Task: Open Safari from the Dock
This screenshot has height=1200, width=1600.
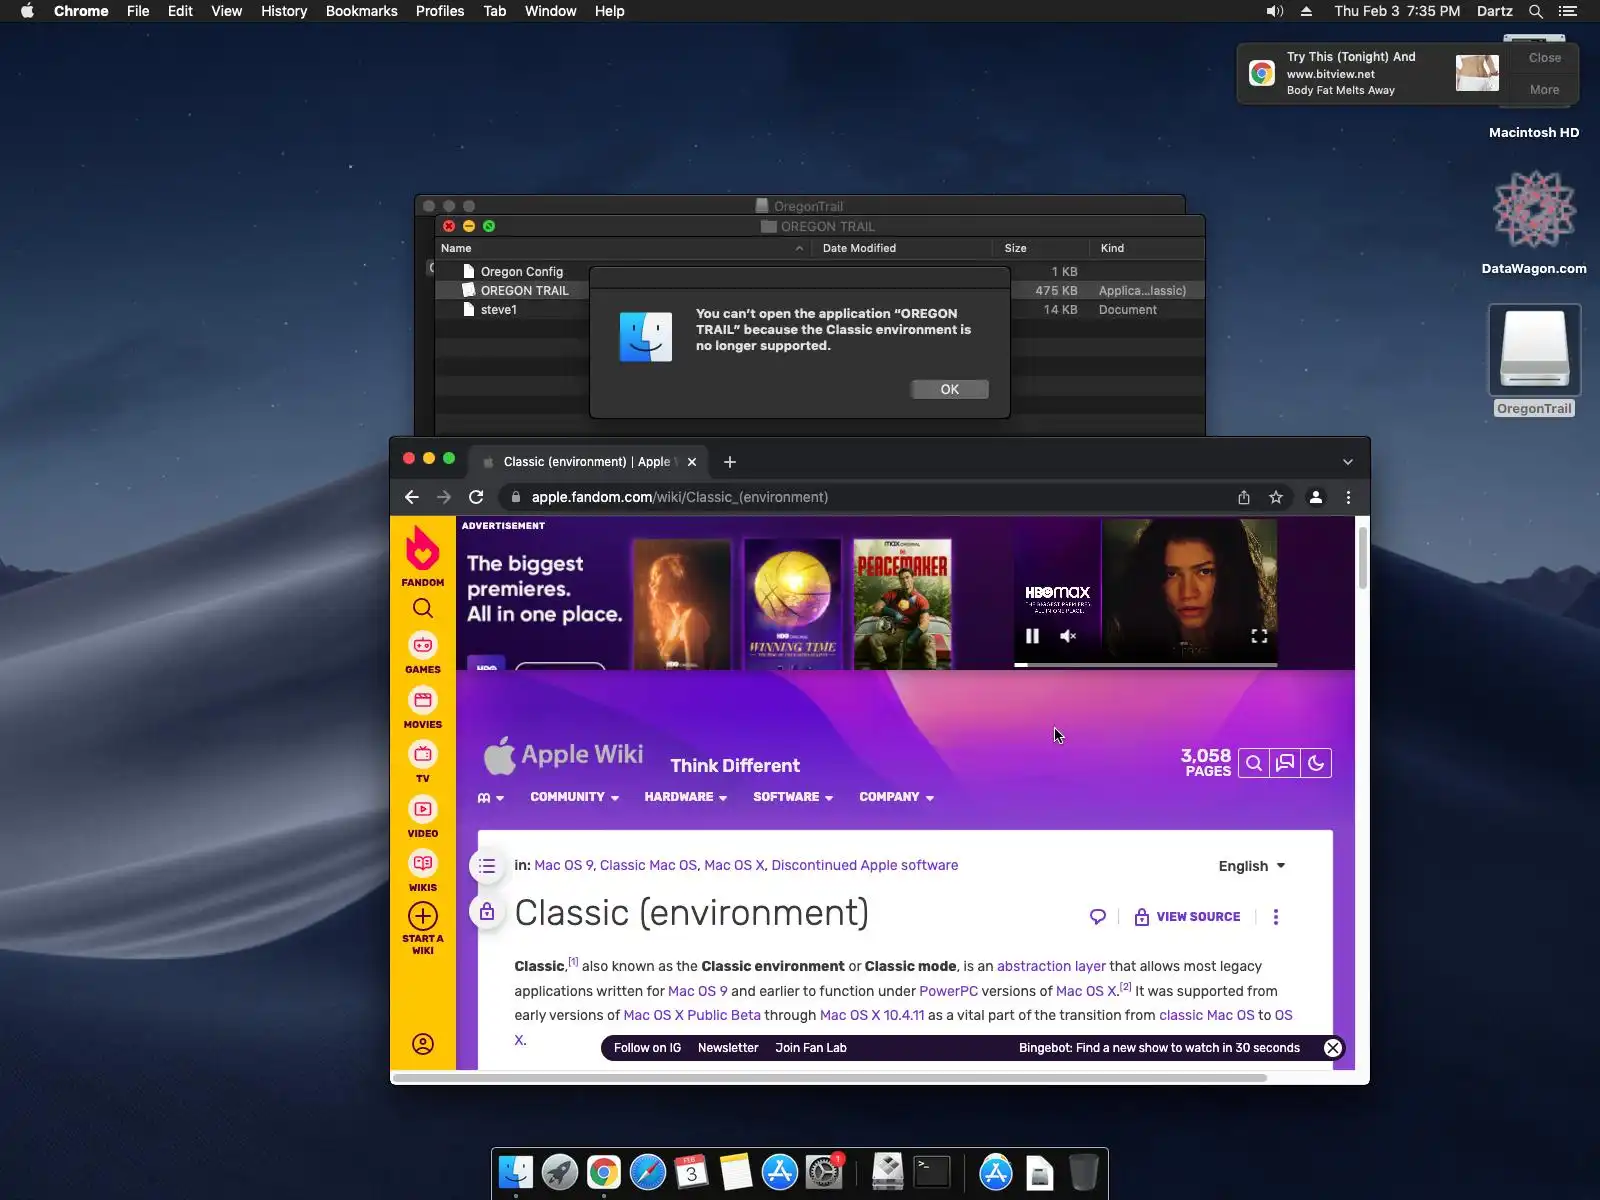Action: pyautogui.click(x=648, y=1172)
